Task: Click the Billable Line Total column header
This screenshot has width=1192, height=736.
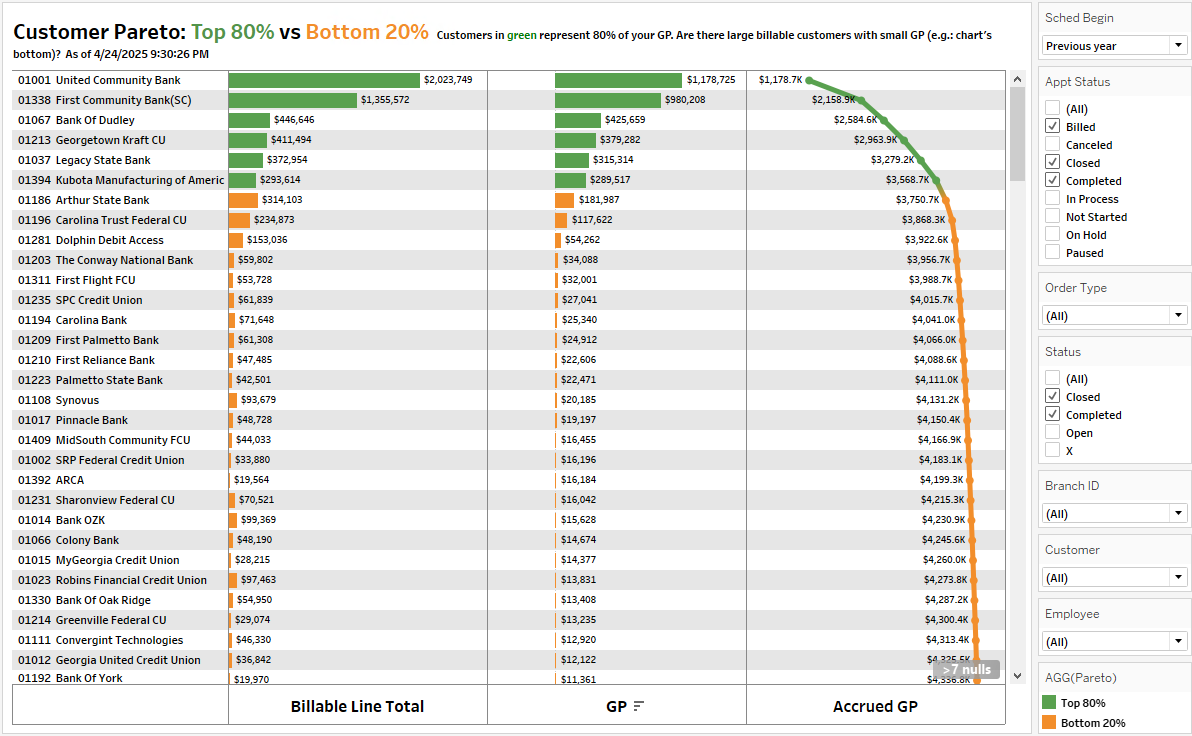Action: 357,706
